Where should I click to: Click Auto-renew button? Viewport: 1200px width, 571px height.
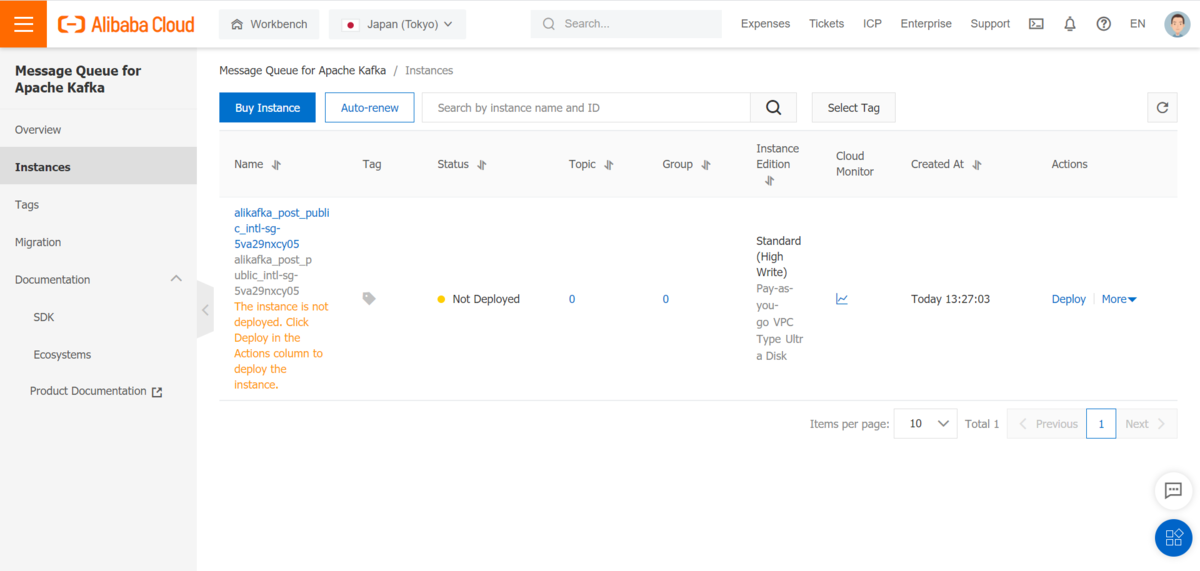point(369,108)
